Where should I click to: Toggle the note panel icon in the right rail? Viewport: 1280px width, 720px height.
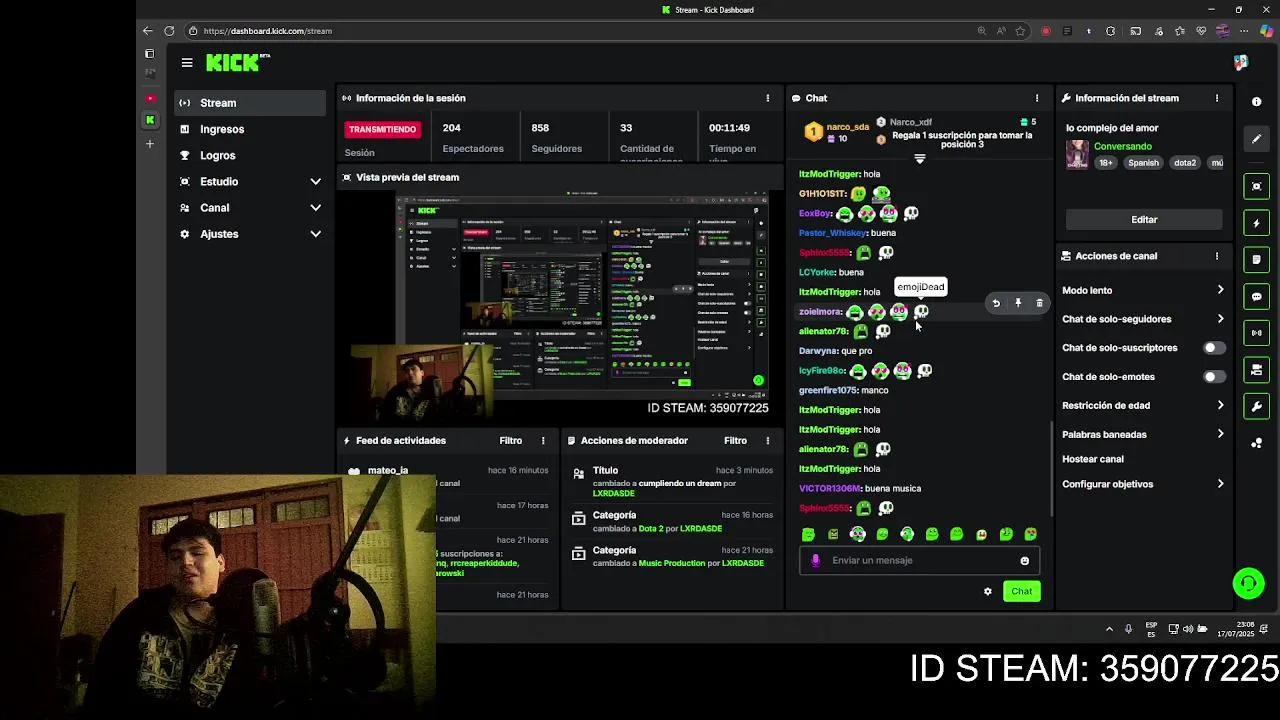[1257, 260]
